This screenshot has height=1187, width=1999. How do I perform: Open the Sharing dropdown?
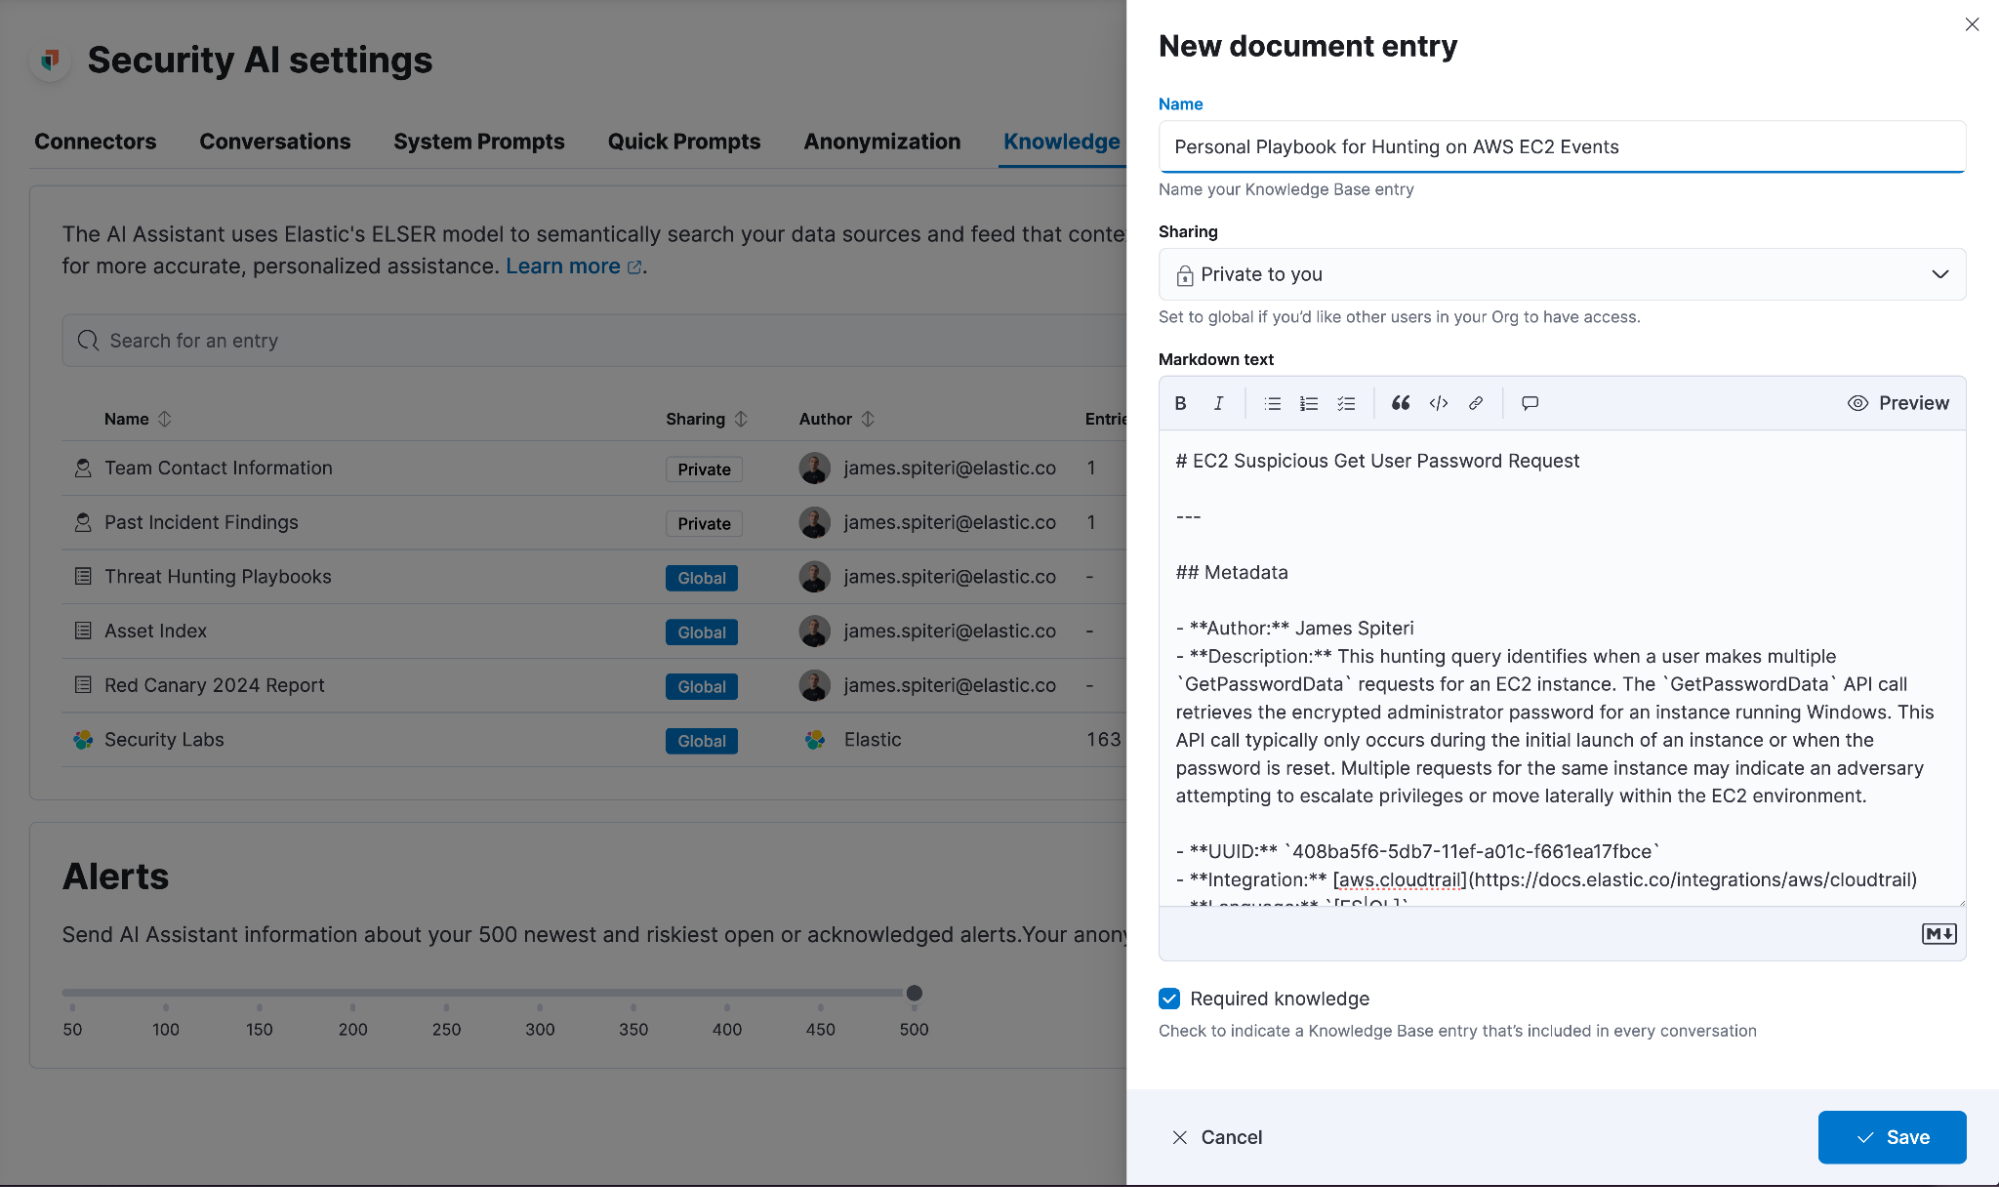click(x=1562, y=274)
